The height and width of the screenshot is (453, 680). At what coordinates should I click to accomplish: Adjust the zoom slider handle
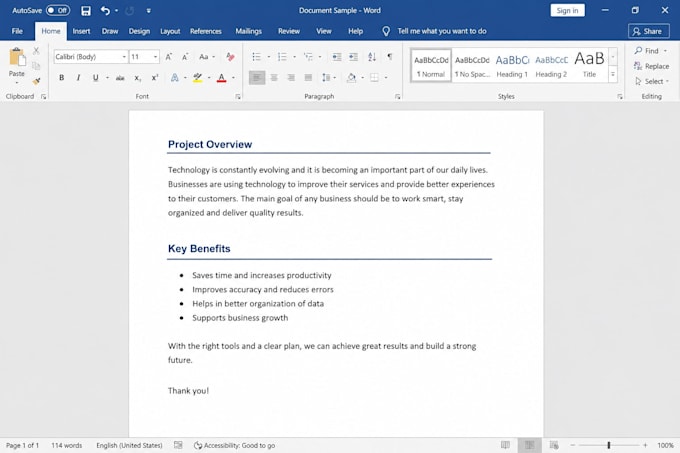[609, 445]
